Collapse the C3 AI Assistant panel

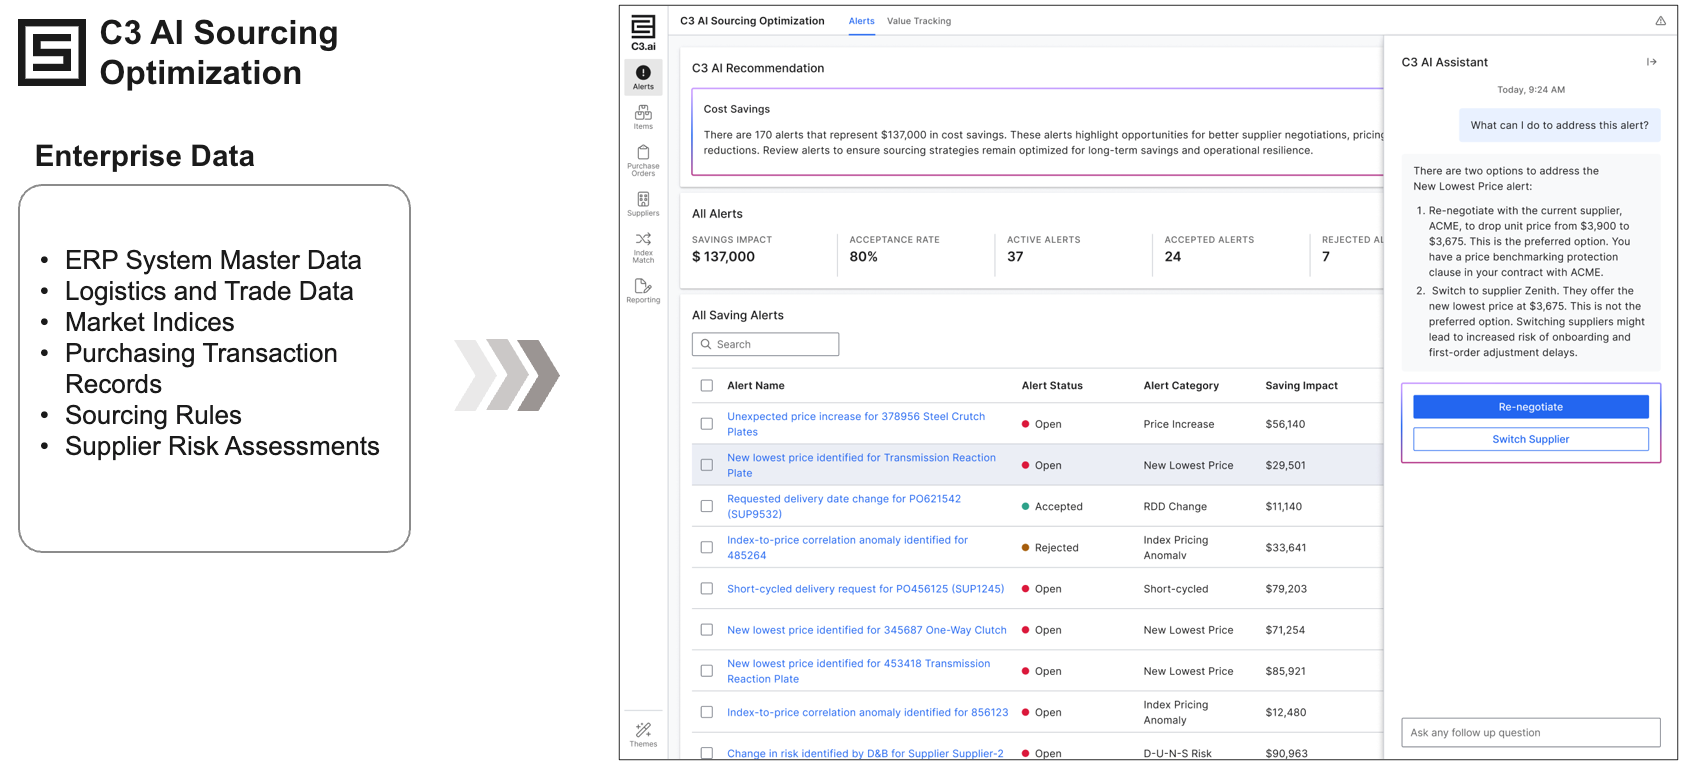(x=1651, y=62)
